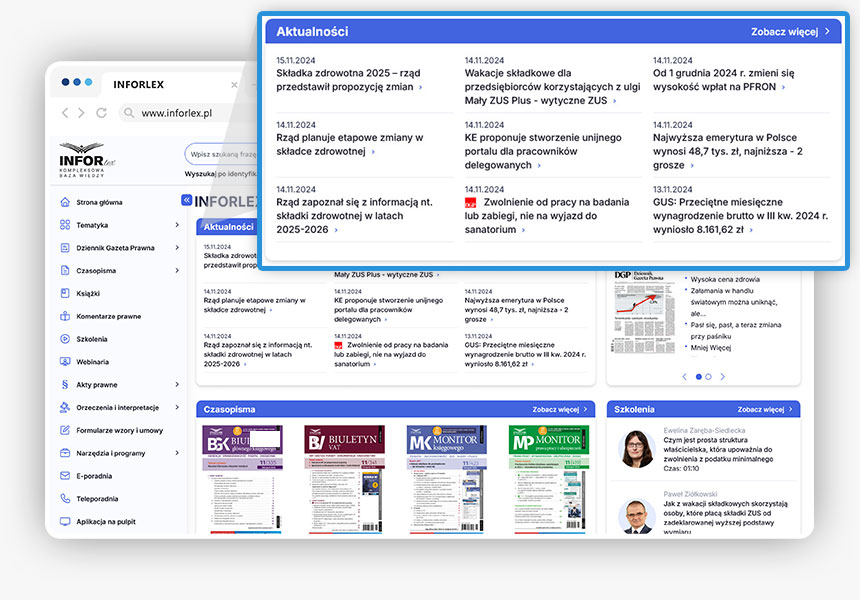This screenshot has height=600, width=860.
Task: Open 'Wysoka cena zdrowia' DGP headline
Action: pos(725,279)
